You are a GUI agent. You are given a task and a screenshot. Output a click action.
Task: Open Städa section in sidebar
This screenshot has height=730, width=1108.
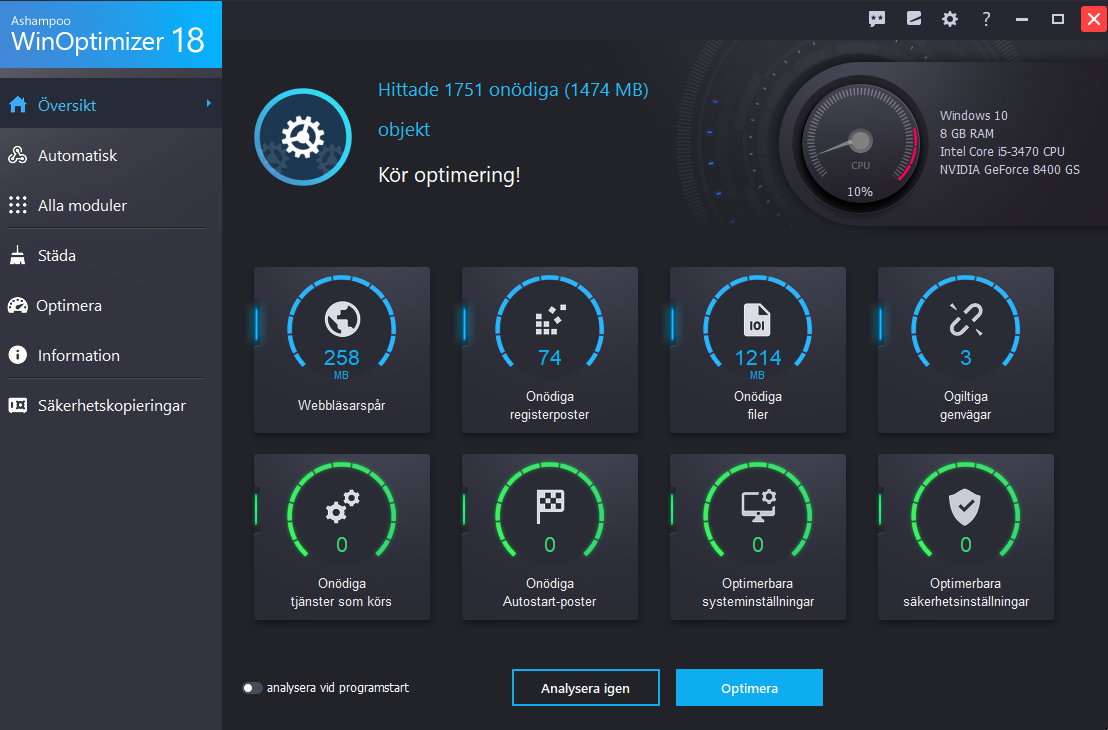tap(111, 255)
